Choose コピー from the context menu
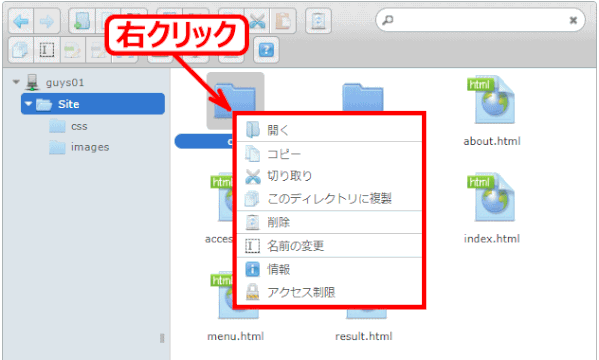The height and width of the screenshot is (360, 599). 329,154
